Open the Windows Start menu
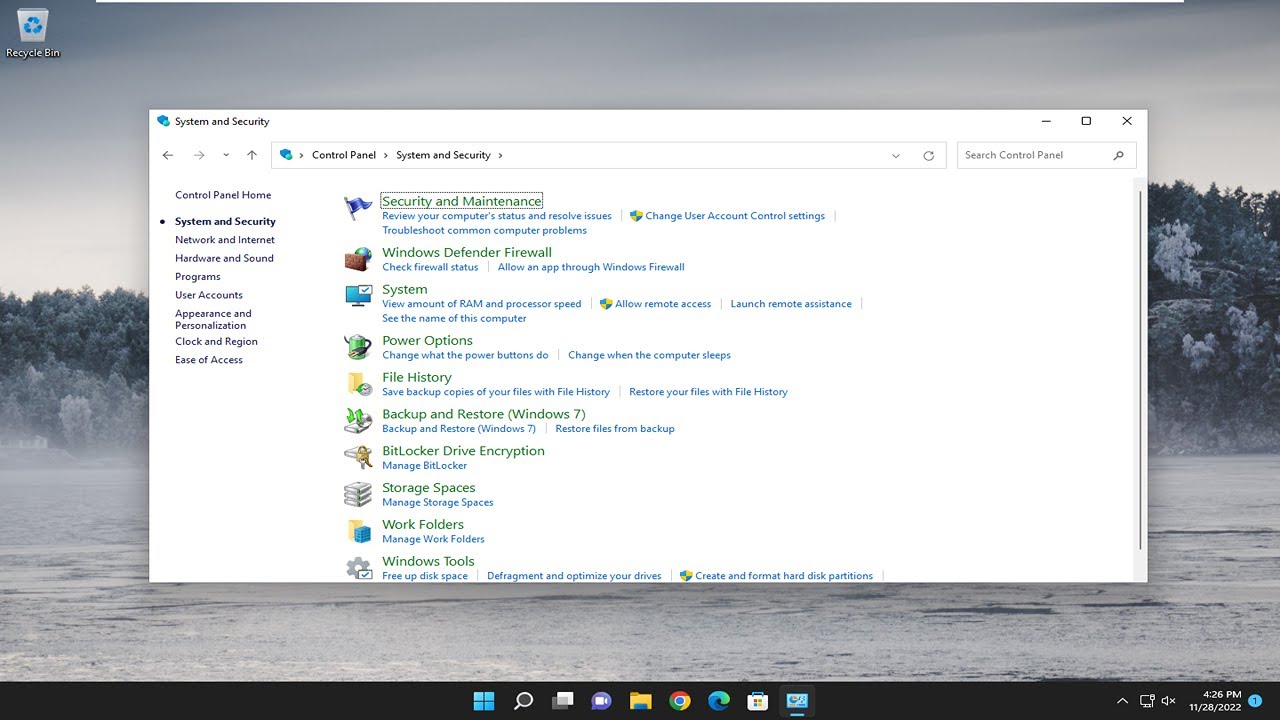This screenshot has height=720, width=1280. point(484,701)
